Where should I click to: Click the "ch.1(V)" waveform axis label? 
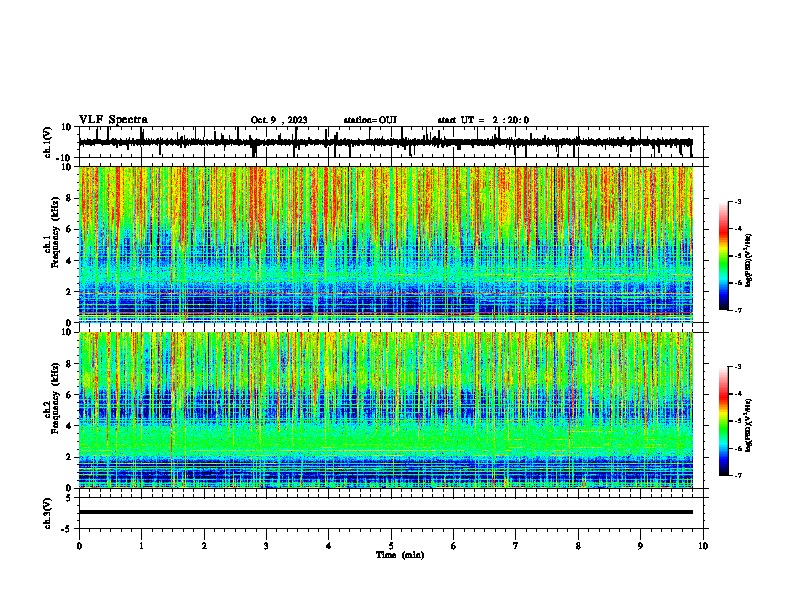(47, 142)
